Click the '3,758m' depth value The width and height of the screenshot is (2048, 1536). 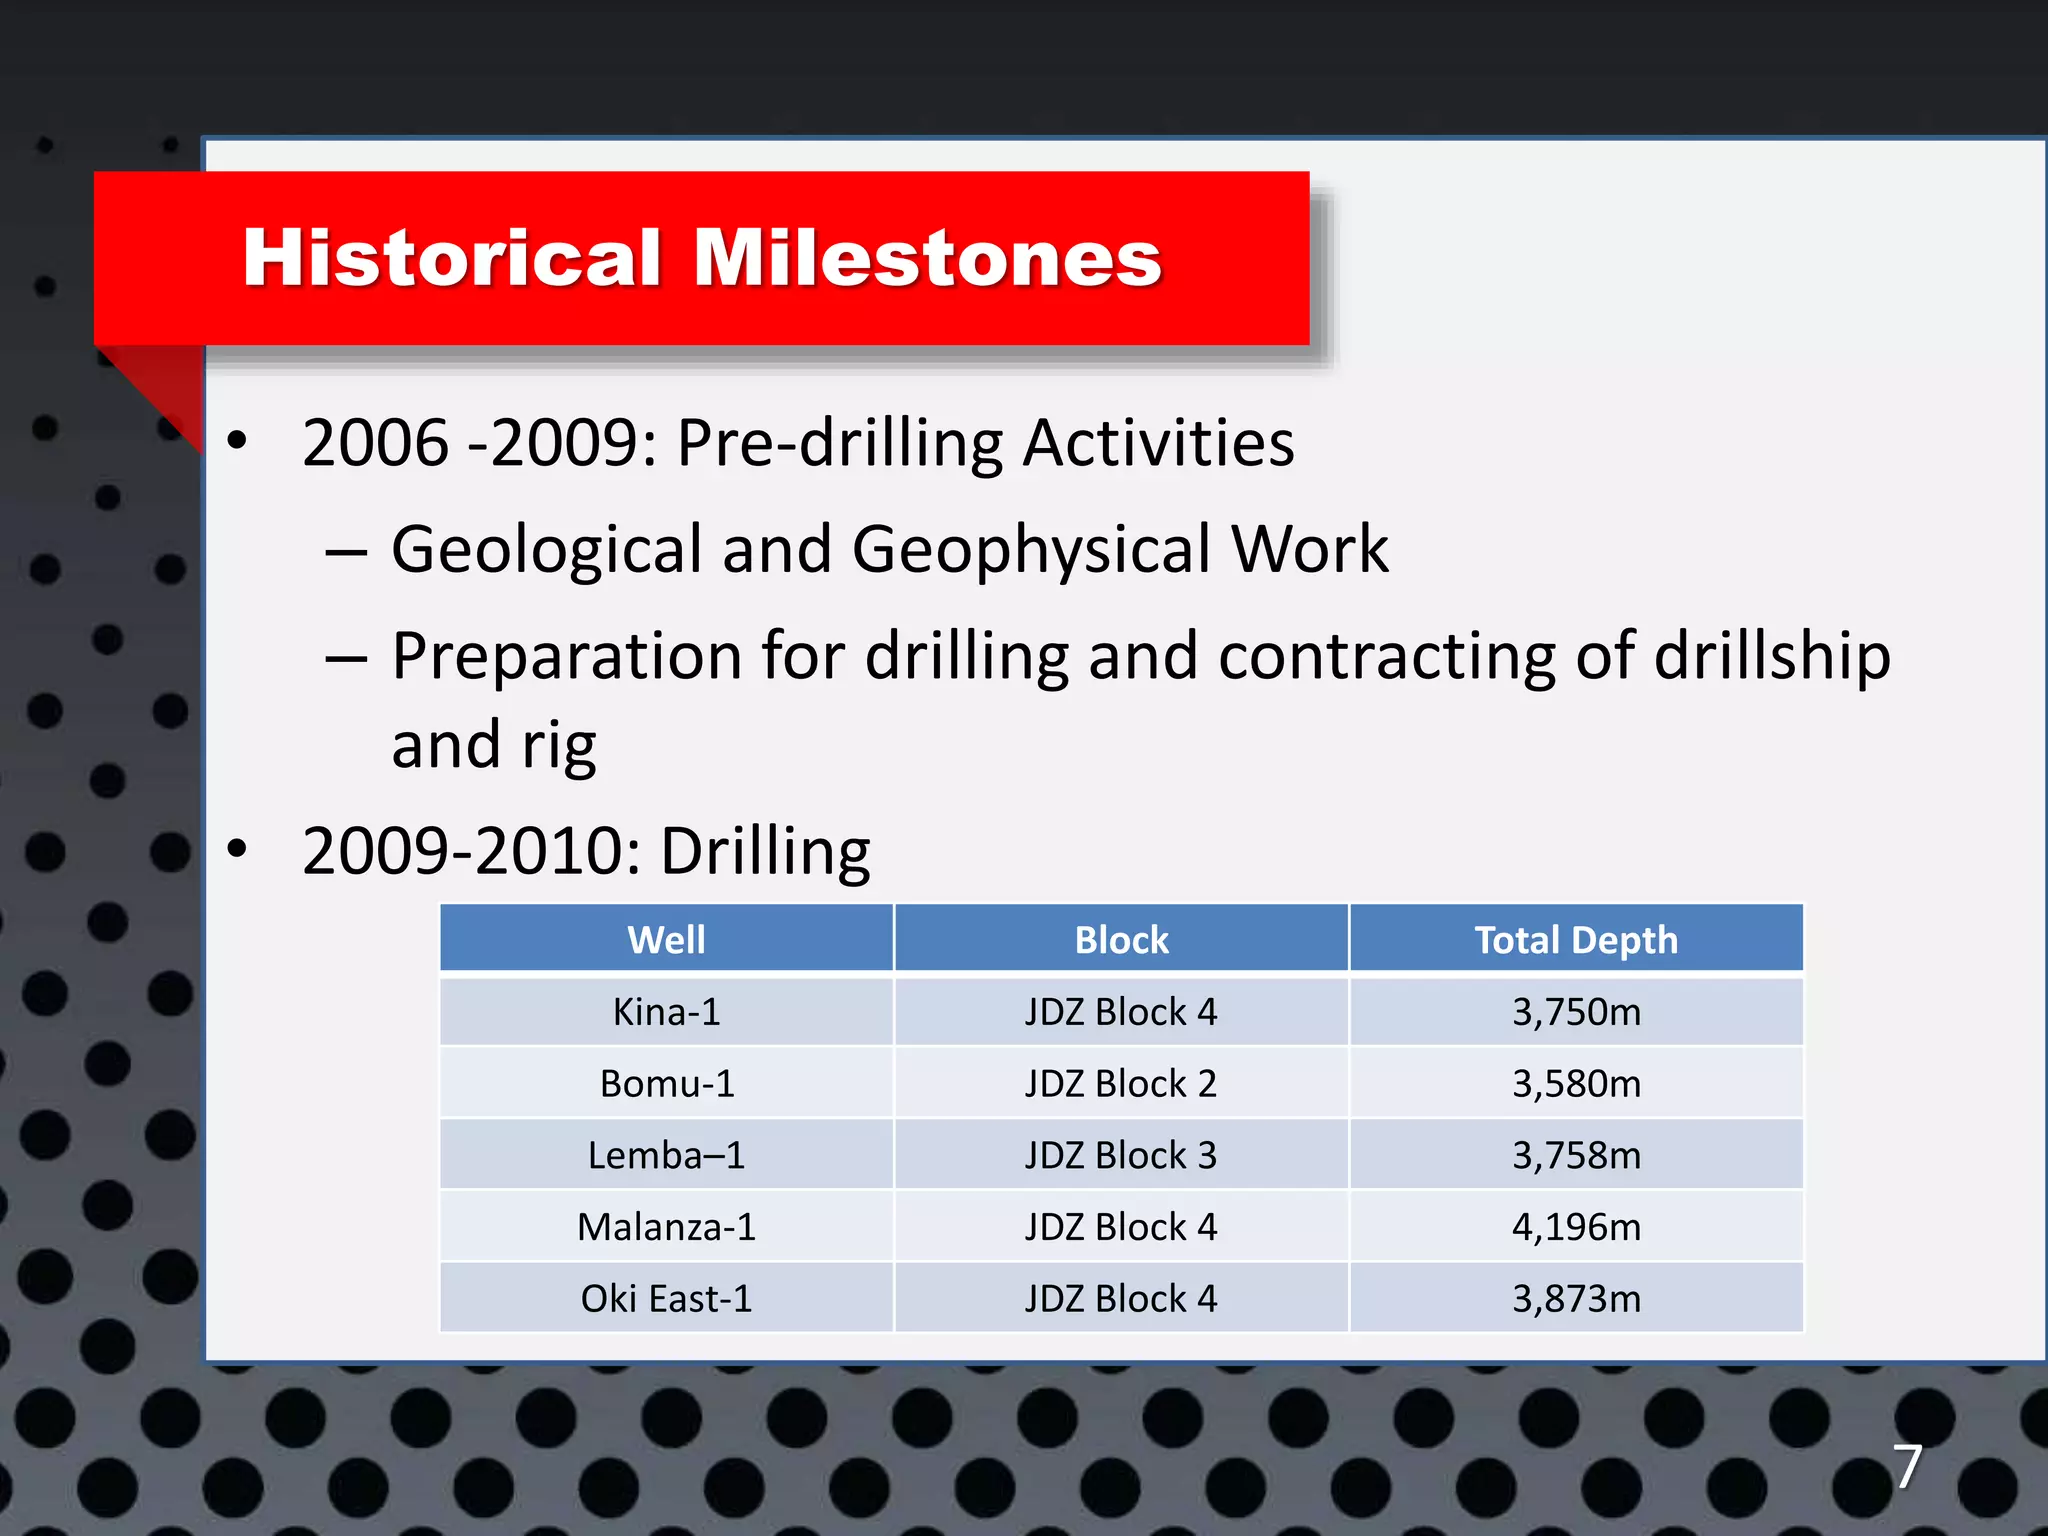(1576, 1155)
